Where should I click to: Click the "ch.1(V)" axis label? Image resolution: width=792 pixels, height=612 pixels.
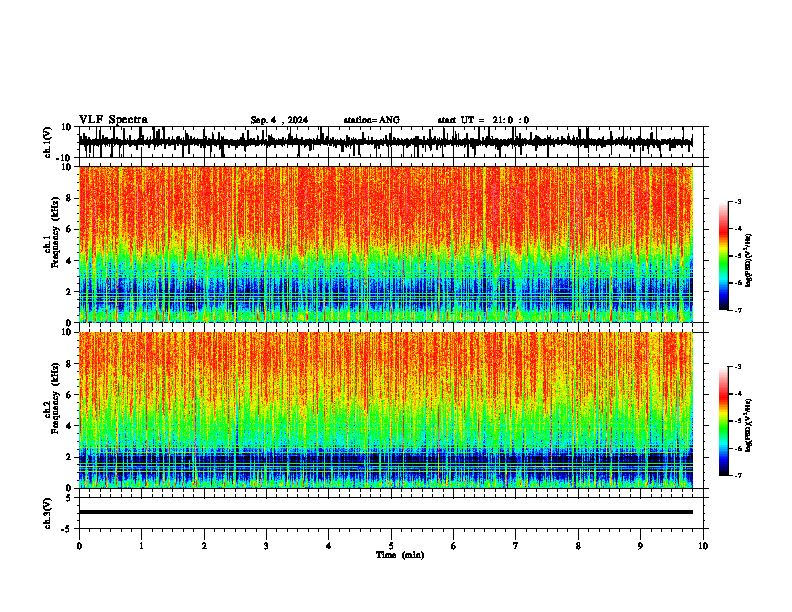coord(48,142)
